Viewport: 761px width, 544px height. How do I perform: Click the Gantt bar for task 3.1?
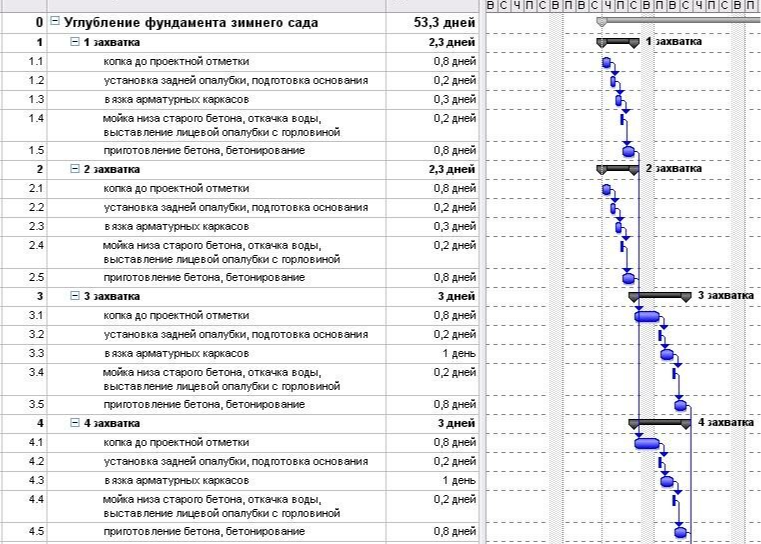coord(647,316)
